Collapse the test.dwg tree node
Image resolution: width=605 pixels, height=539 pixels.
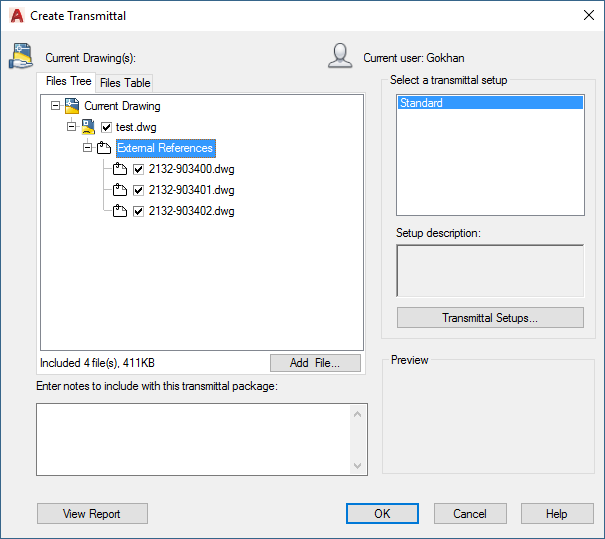(x=71, y=127)
